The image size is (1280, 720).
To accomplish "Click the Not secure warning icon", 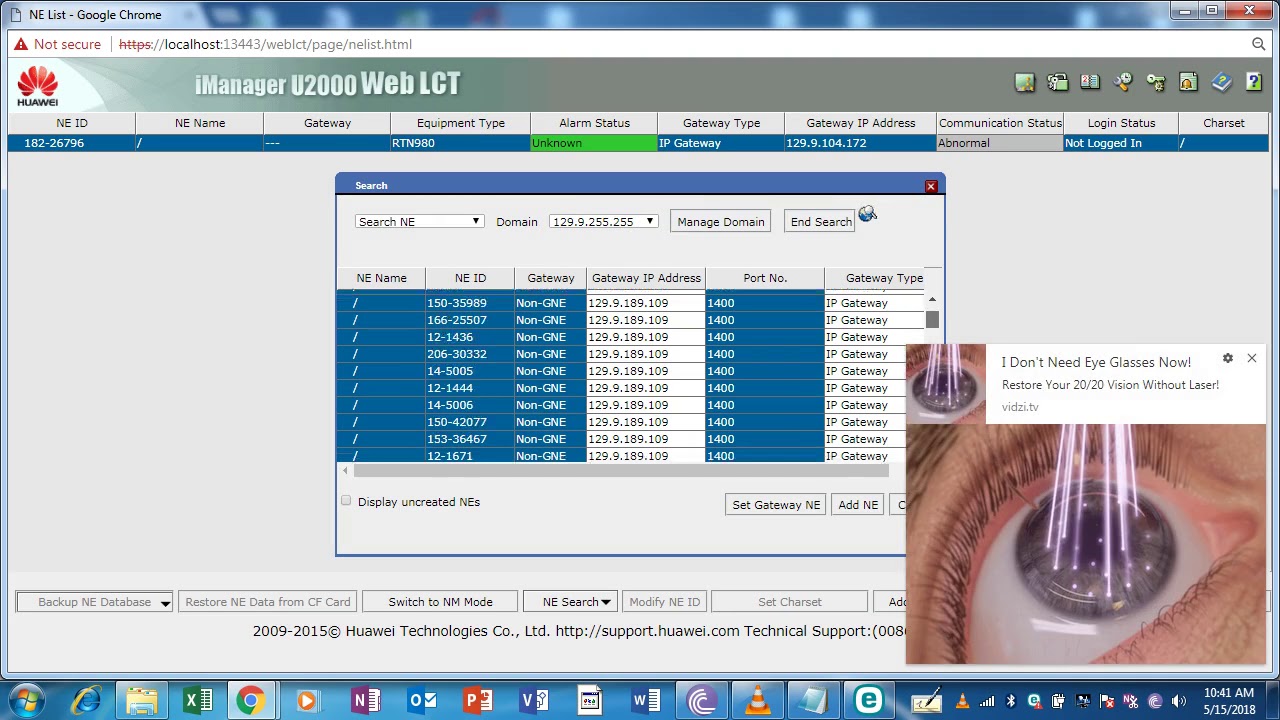I will (22, 44).
